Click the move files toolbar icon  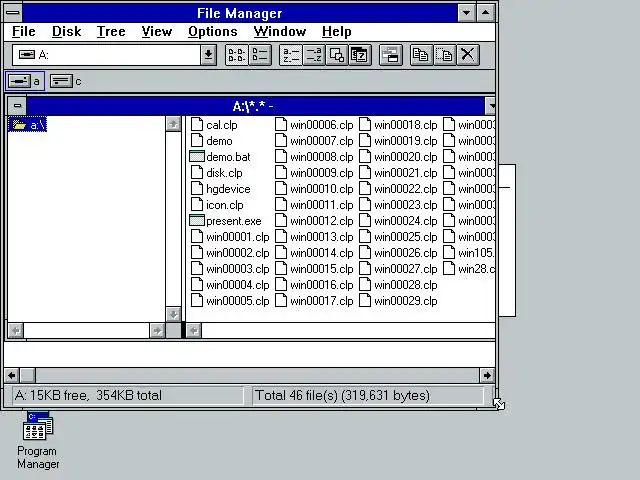coord(444,55)
